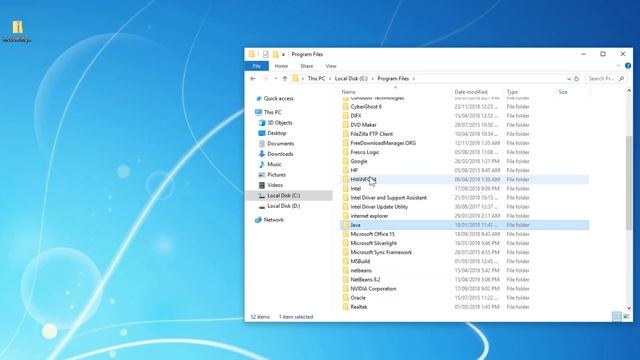This screenshot has height=360, width=640.
Task: Open the File menu
Action: tap(257, 66)
